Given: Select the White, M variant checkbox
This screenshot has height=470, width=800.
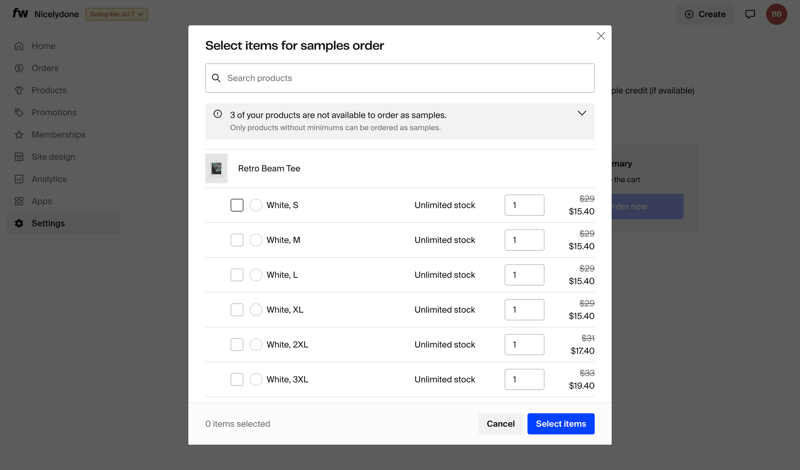Looking at the screenshot, I should [237, 240].
